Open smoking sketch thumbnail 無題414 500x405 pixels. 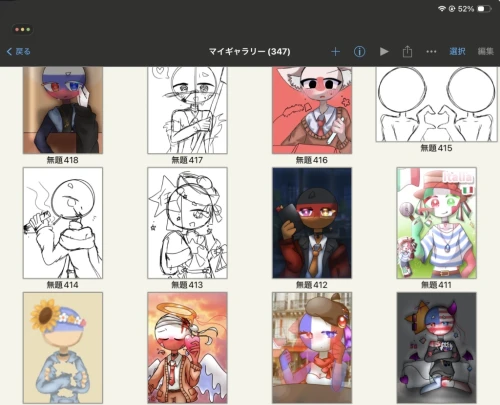[x=63, y=223]
